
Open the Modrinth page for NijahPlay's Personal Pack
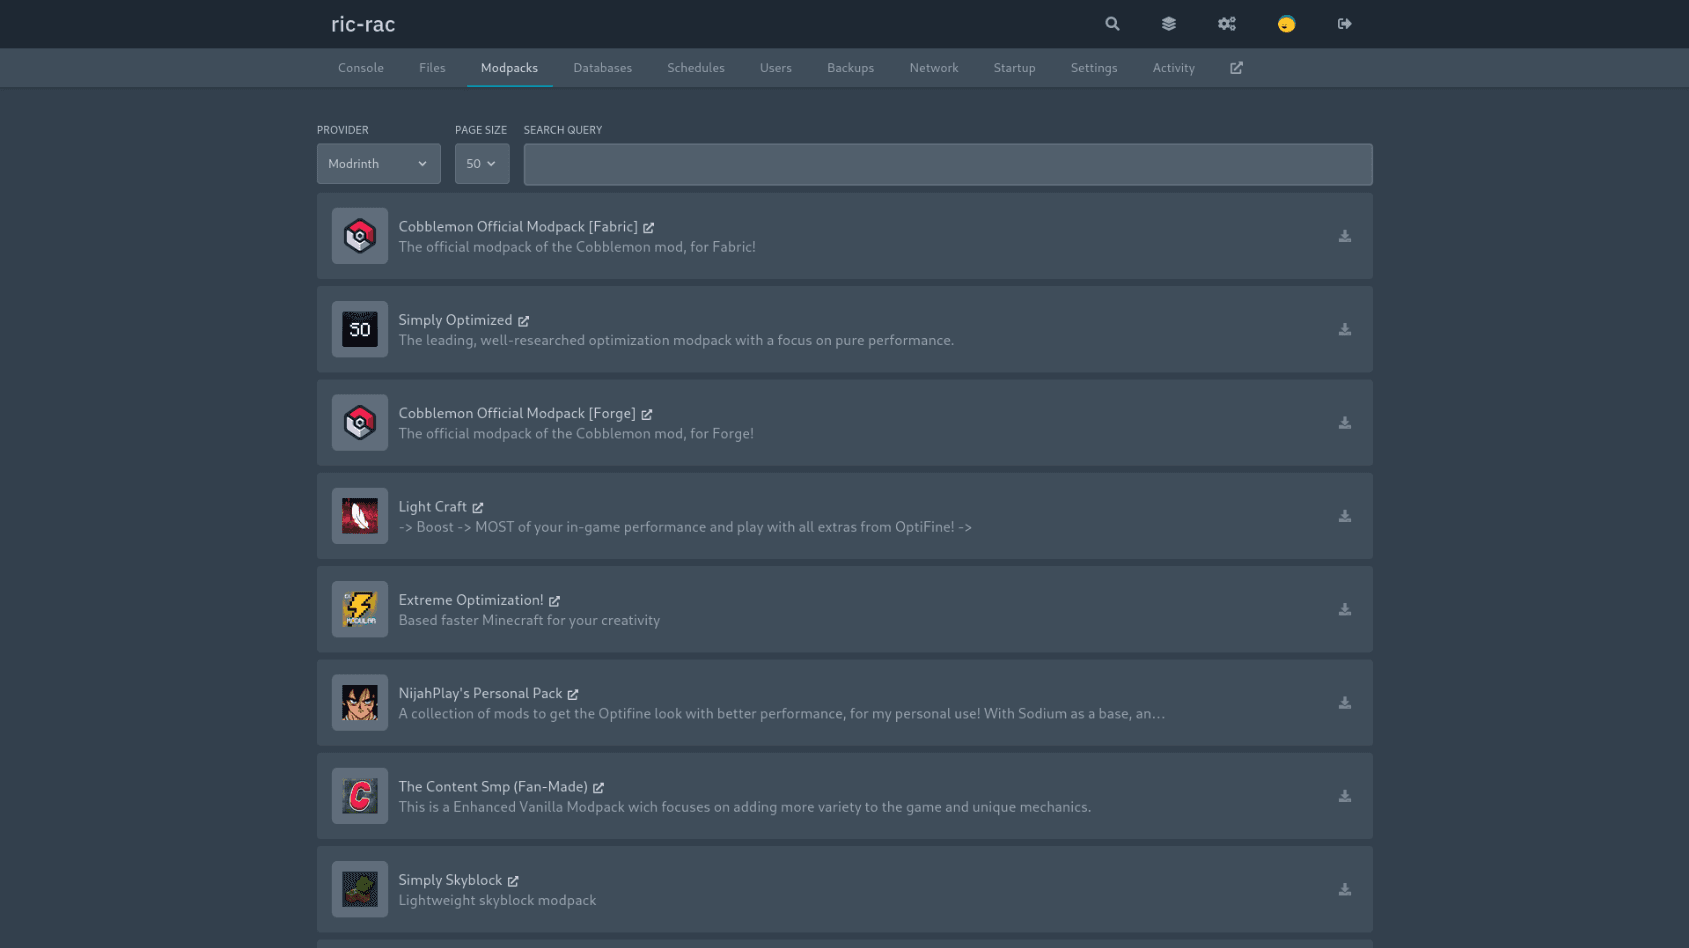click(x=573, y=693)
